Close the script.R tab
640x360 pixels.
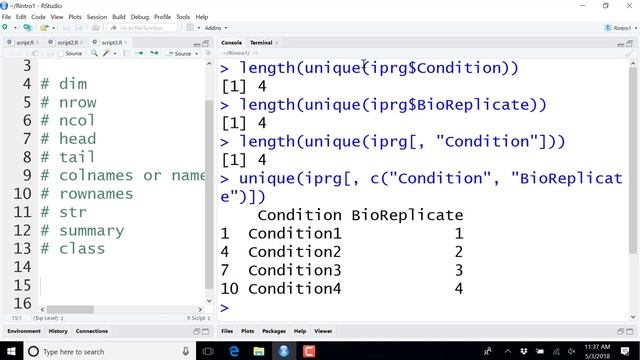[x=37, y=42]
